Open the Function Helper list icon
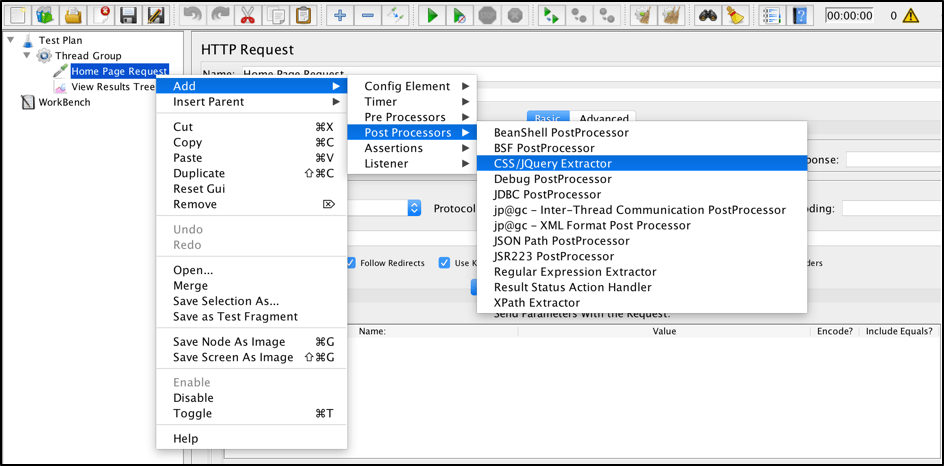This screenshot has height=466, width=944. 770,15
